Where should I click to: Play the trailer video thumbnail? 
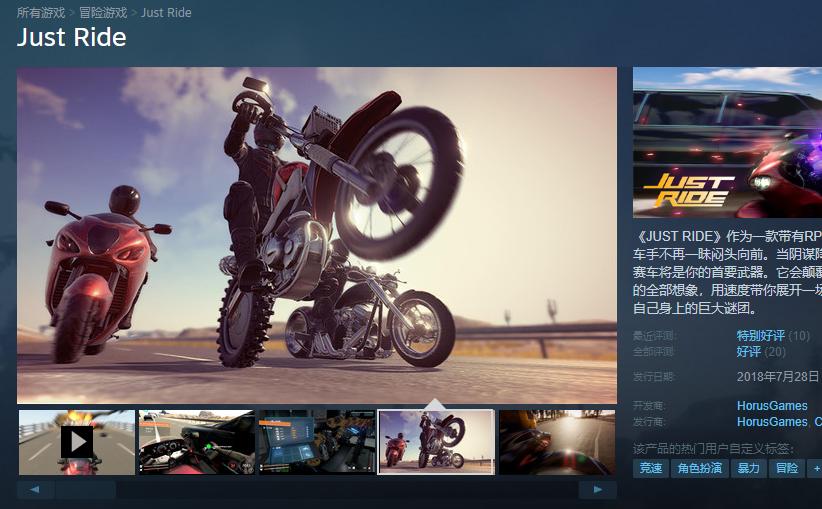pos(77,442)
